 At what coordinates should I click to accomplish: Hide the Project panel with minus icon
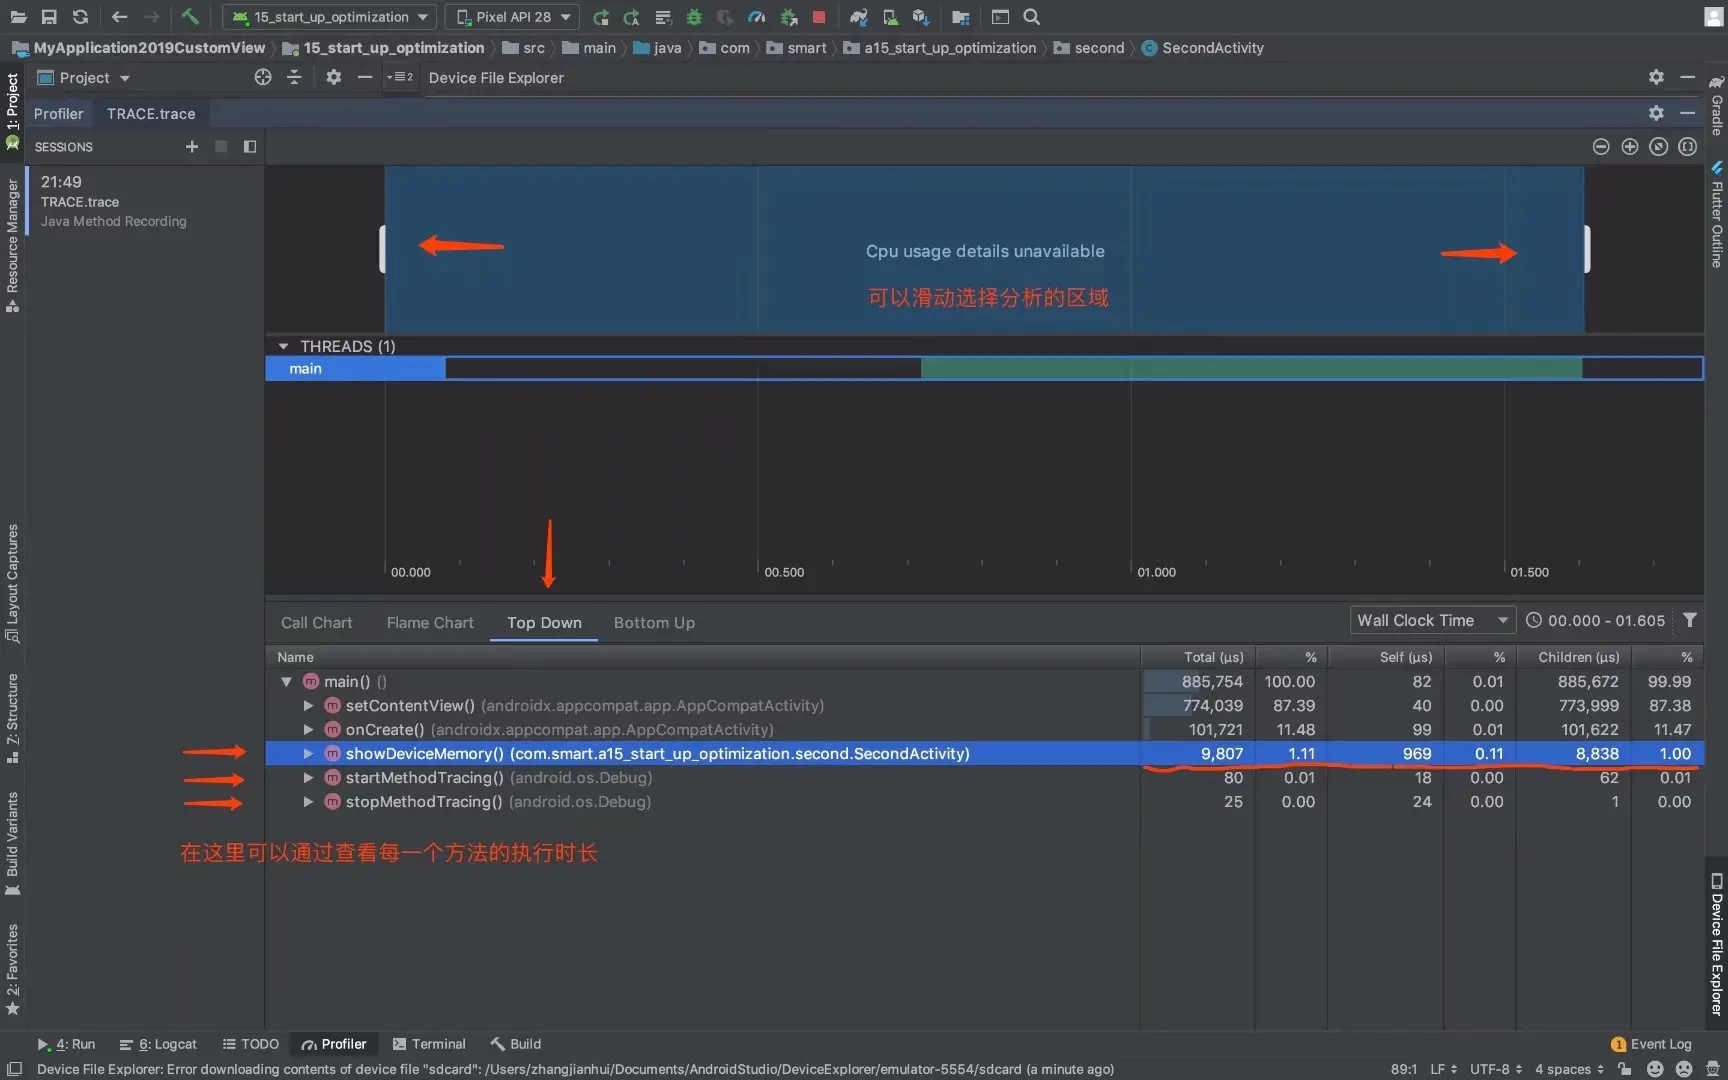[x=365, y=77]
